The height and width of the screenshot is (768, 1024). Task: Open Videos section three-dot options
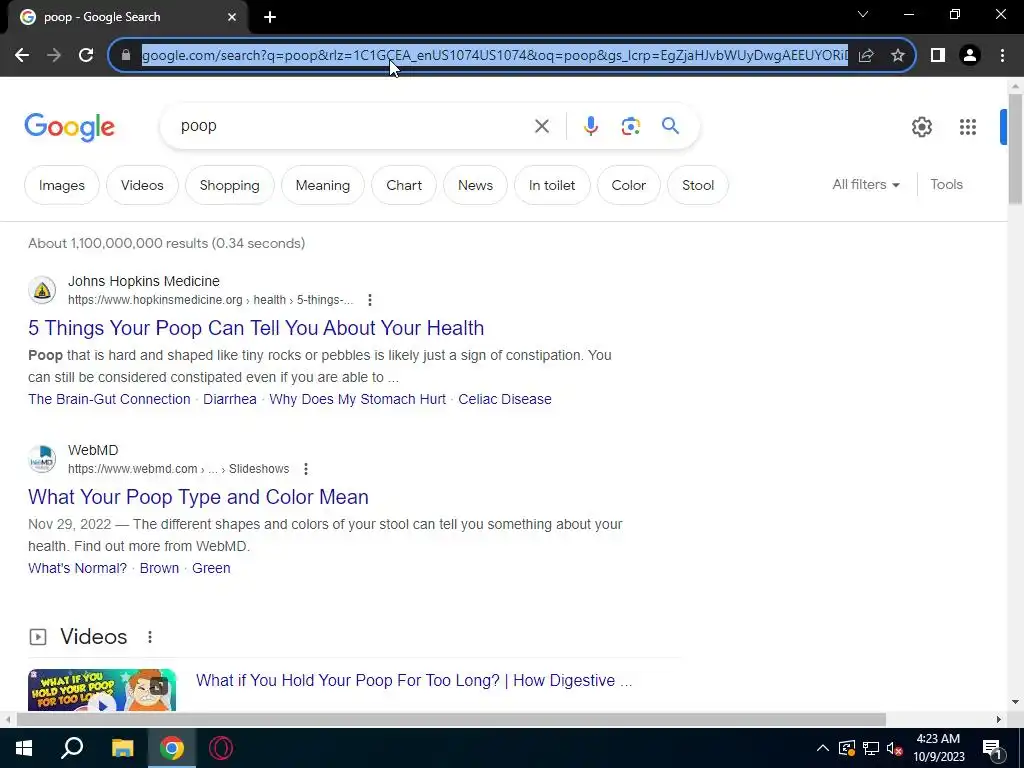click(x=150, y=637)
